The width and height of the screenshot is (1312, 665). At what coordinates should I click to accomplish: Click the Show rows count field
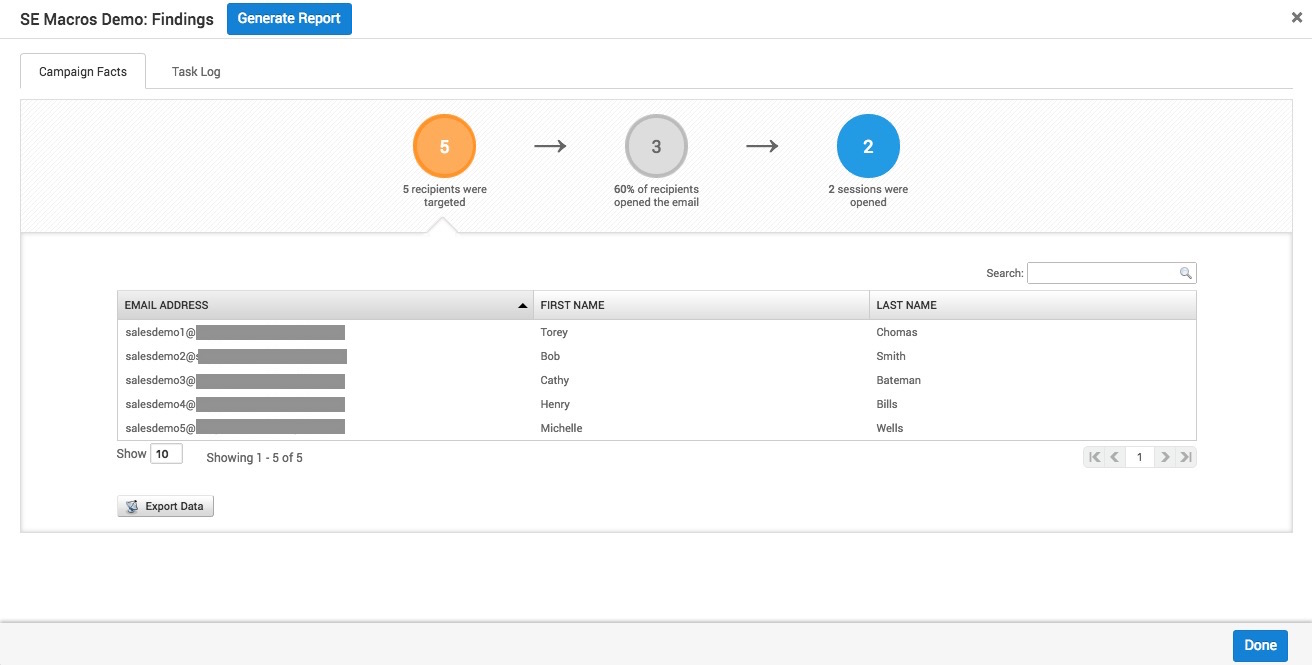click(166, 454)
